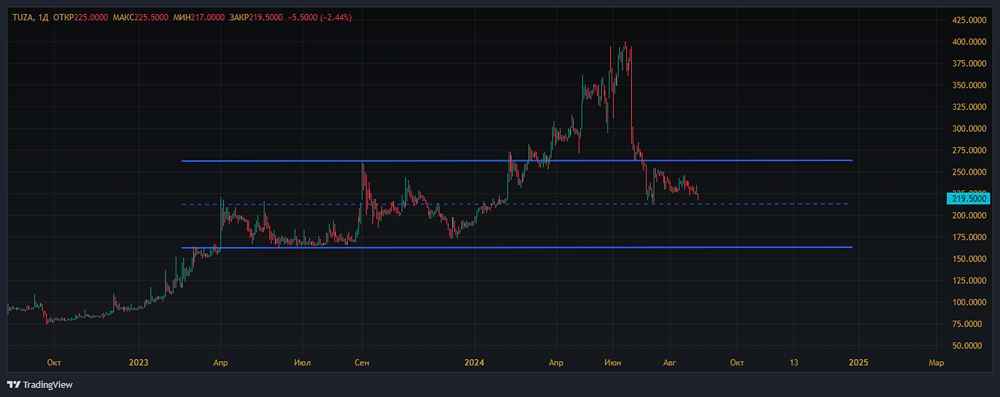Image resolution: width=1000 pixels, height=397 pixels.
Task: Click the Апр label between 2024 and Июн
Action: coord(556,363)
